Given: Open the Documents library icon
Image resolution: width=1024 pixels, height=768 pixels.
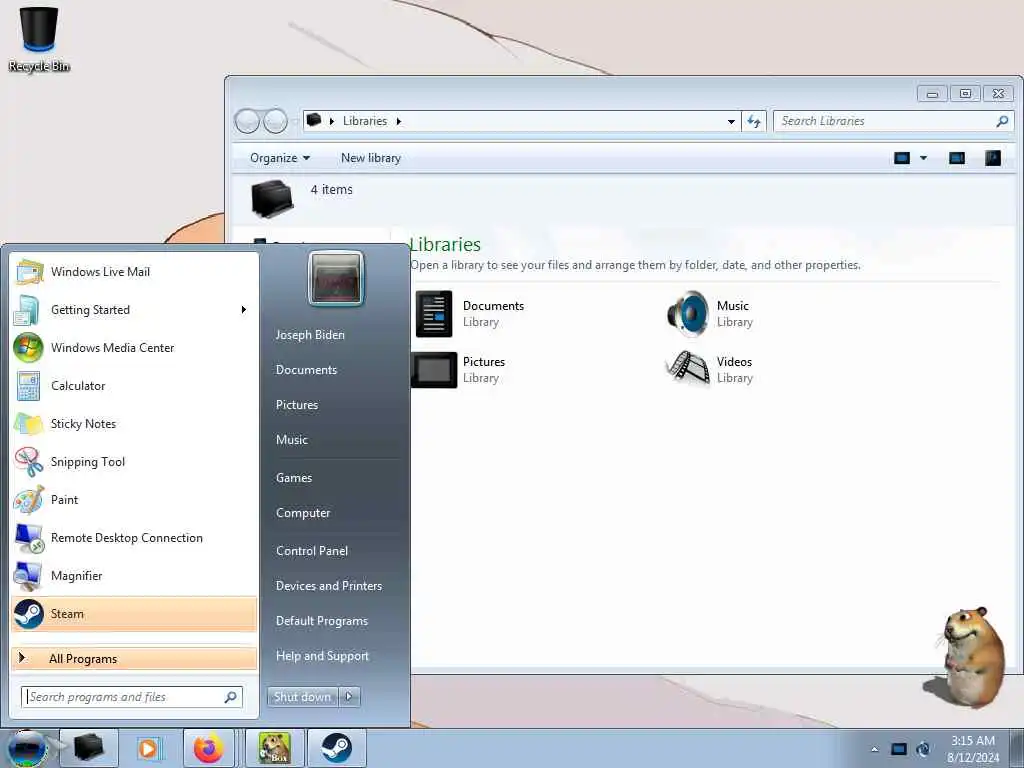Looking at the screenshot, I should [x=434, y=314].
